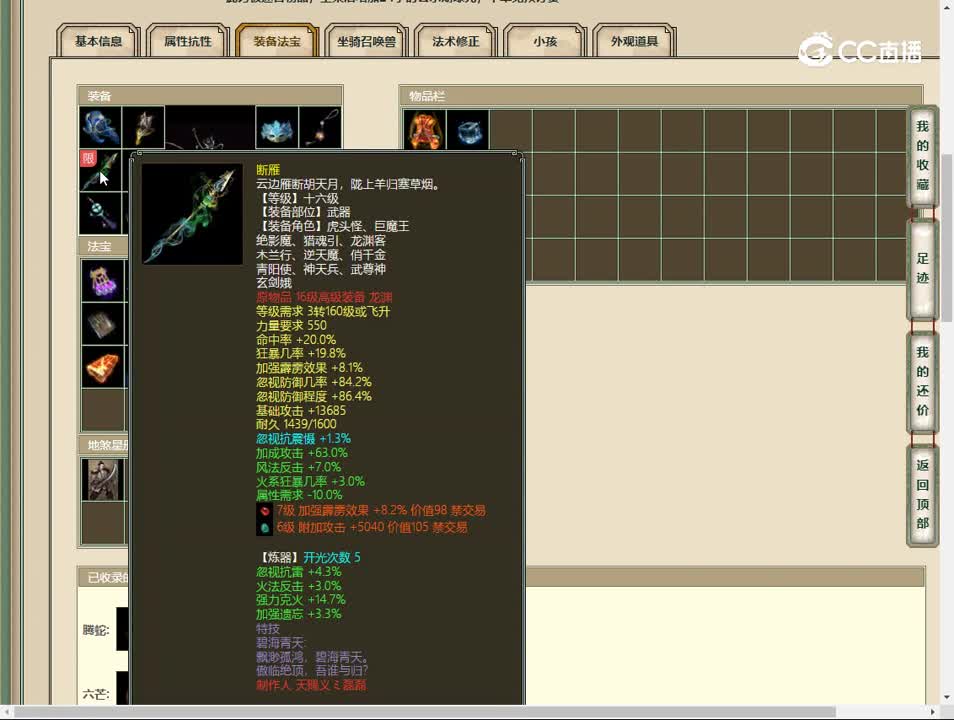The image size is (954, 720).
Task: Click the orange crystal 法宝 icon
Action: 103,367
